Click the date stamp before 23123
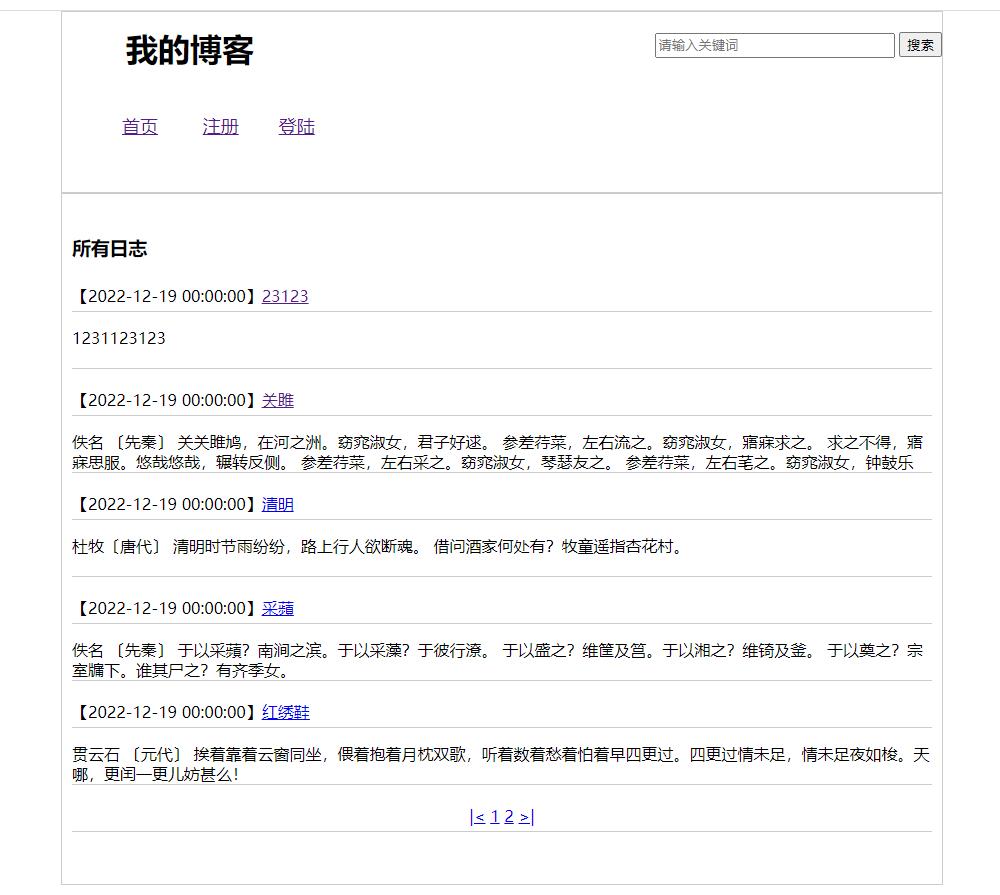The image size is (1000, 895). [167, 296]
